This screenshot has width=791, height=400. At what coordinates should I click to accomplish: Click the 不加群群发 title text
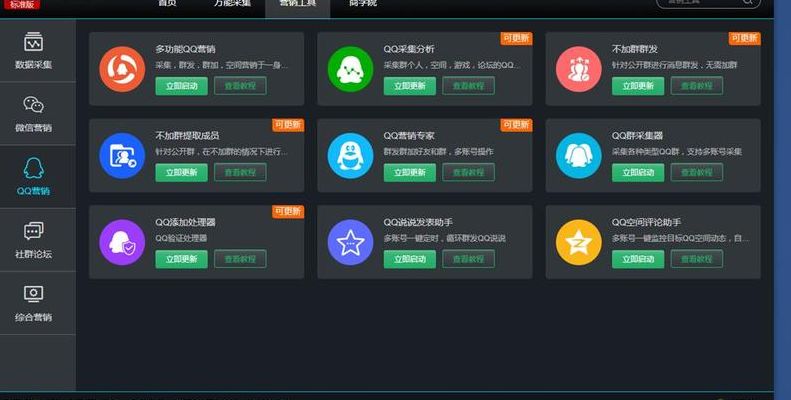coord(635,49)
